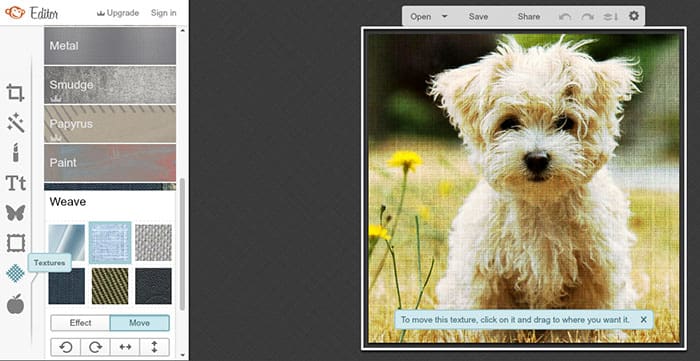Close the move texture tip
The width and height of the screenshot is (700, 361).
pyautogui.click(x=643, y=320)
